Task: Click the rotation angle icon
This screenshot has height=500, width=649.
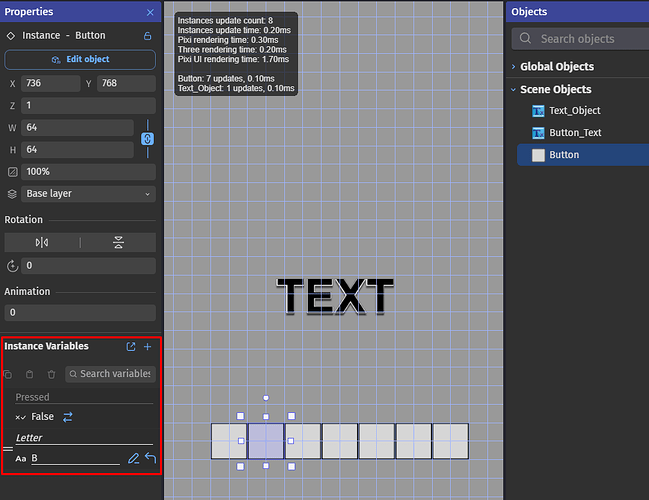Action: (x=13, y=266)
